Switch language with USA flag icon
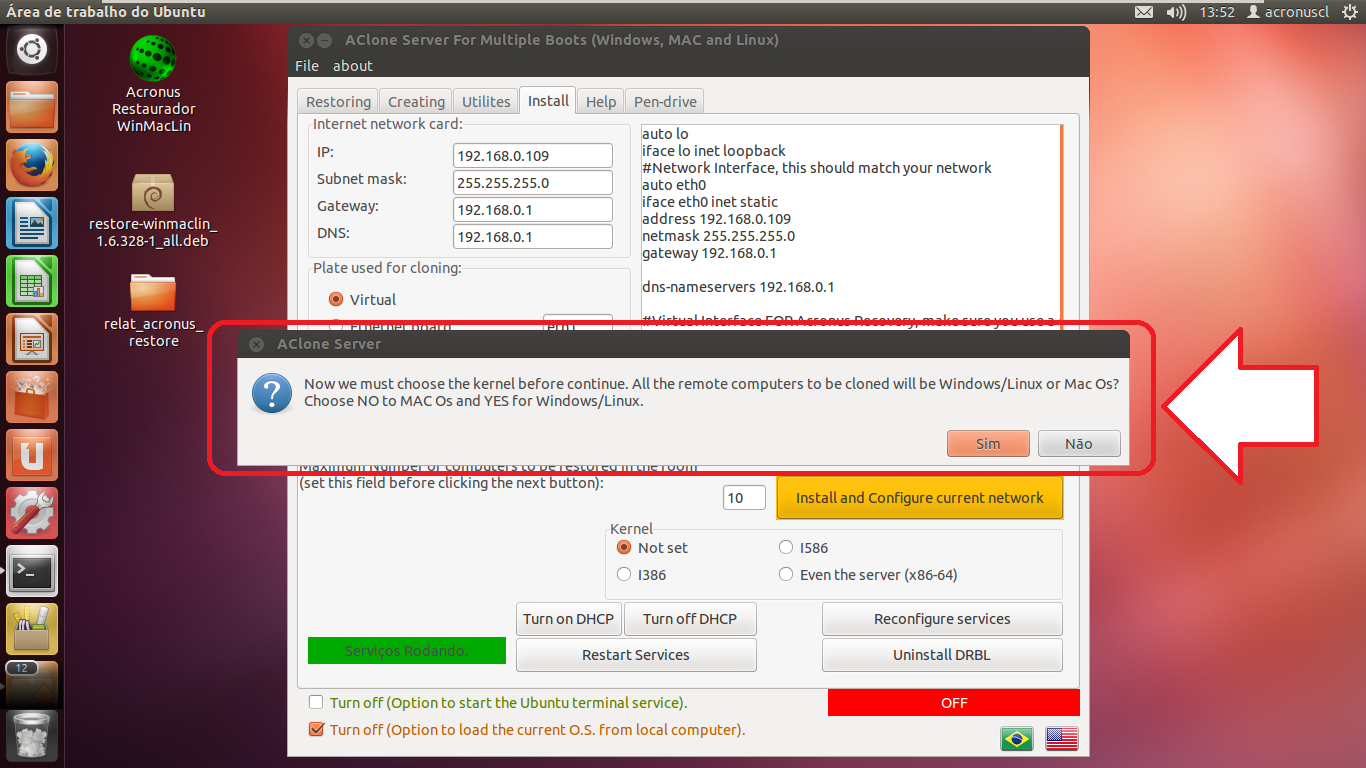The height and width of the screenshot is (768, 1366). pos(1061,739)
